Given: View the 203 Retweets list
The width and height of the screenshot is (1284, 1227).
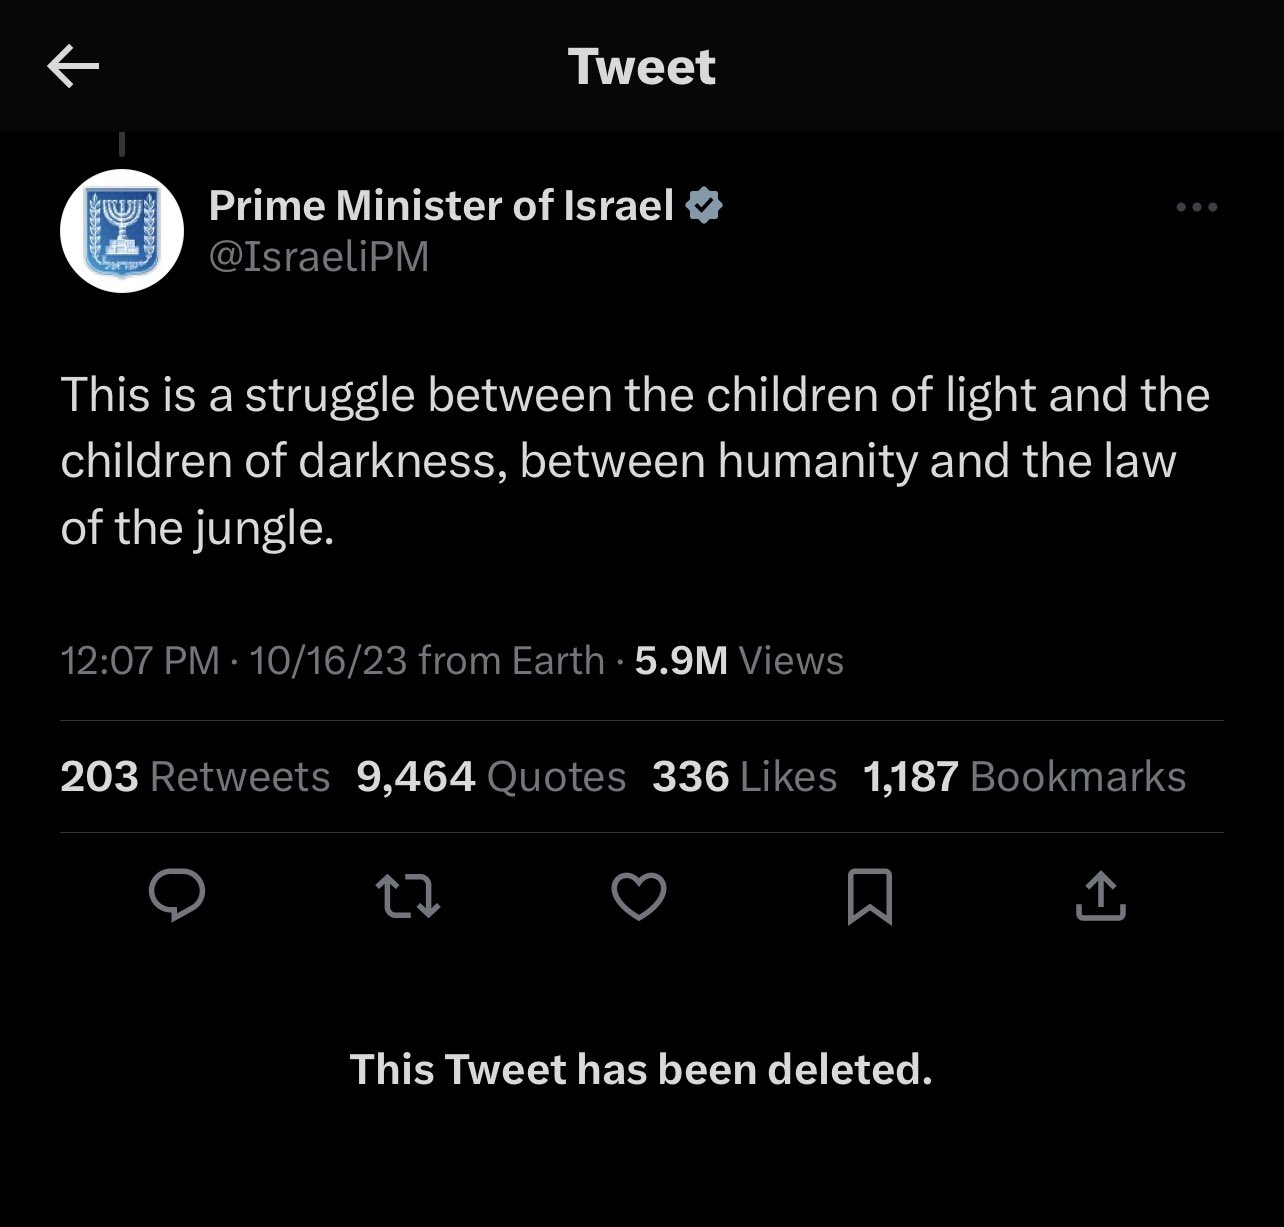Looking at the screenshot, I should pyautogui.click(x=195, y=777).
